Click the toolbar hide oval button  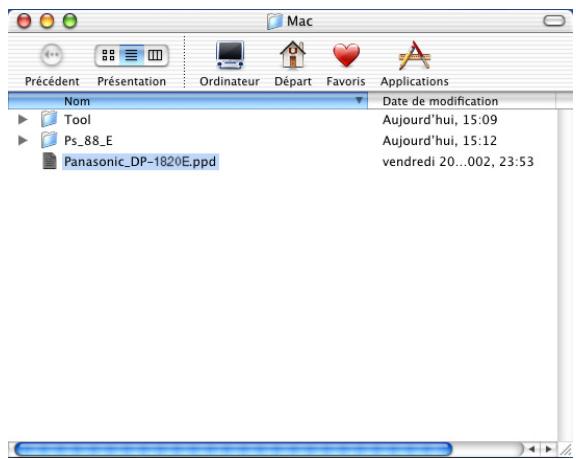click(554, 21)
